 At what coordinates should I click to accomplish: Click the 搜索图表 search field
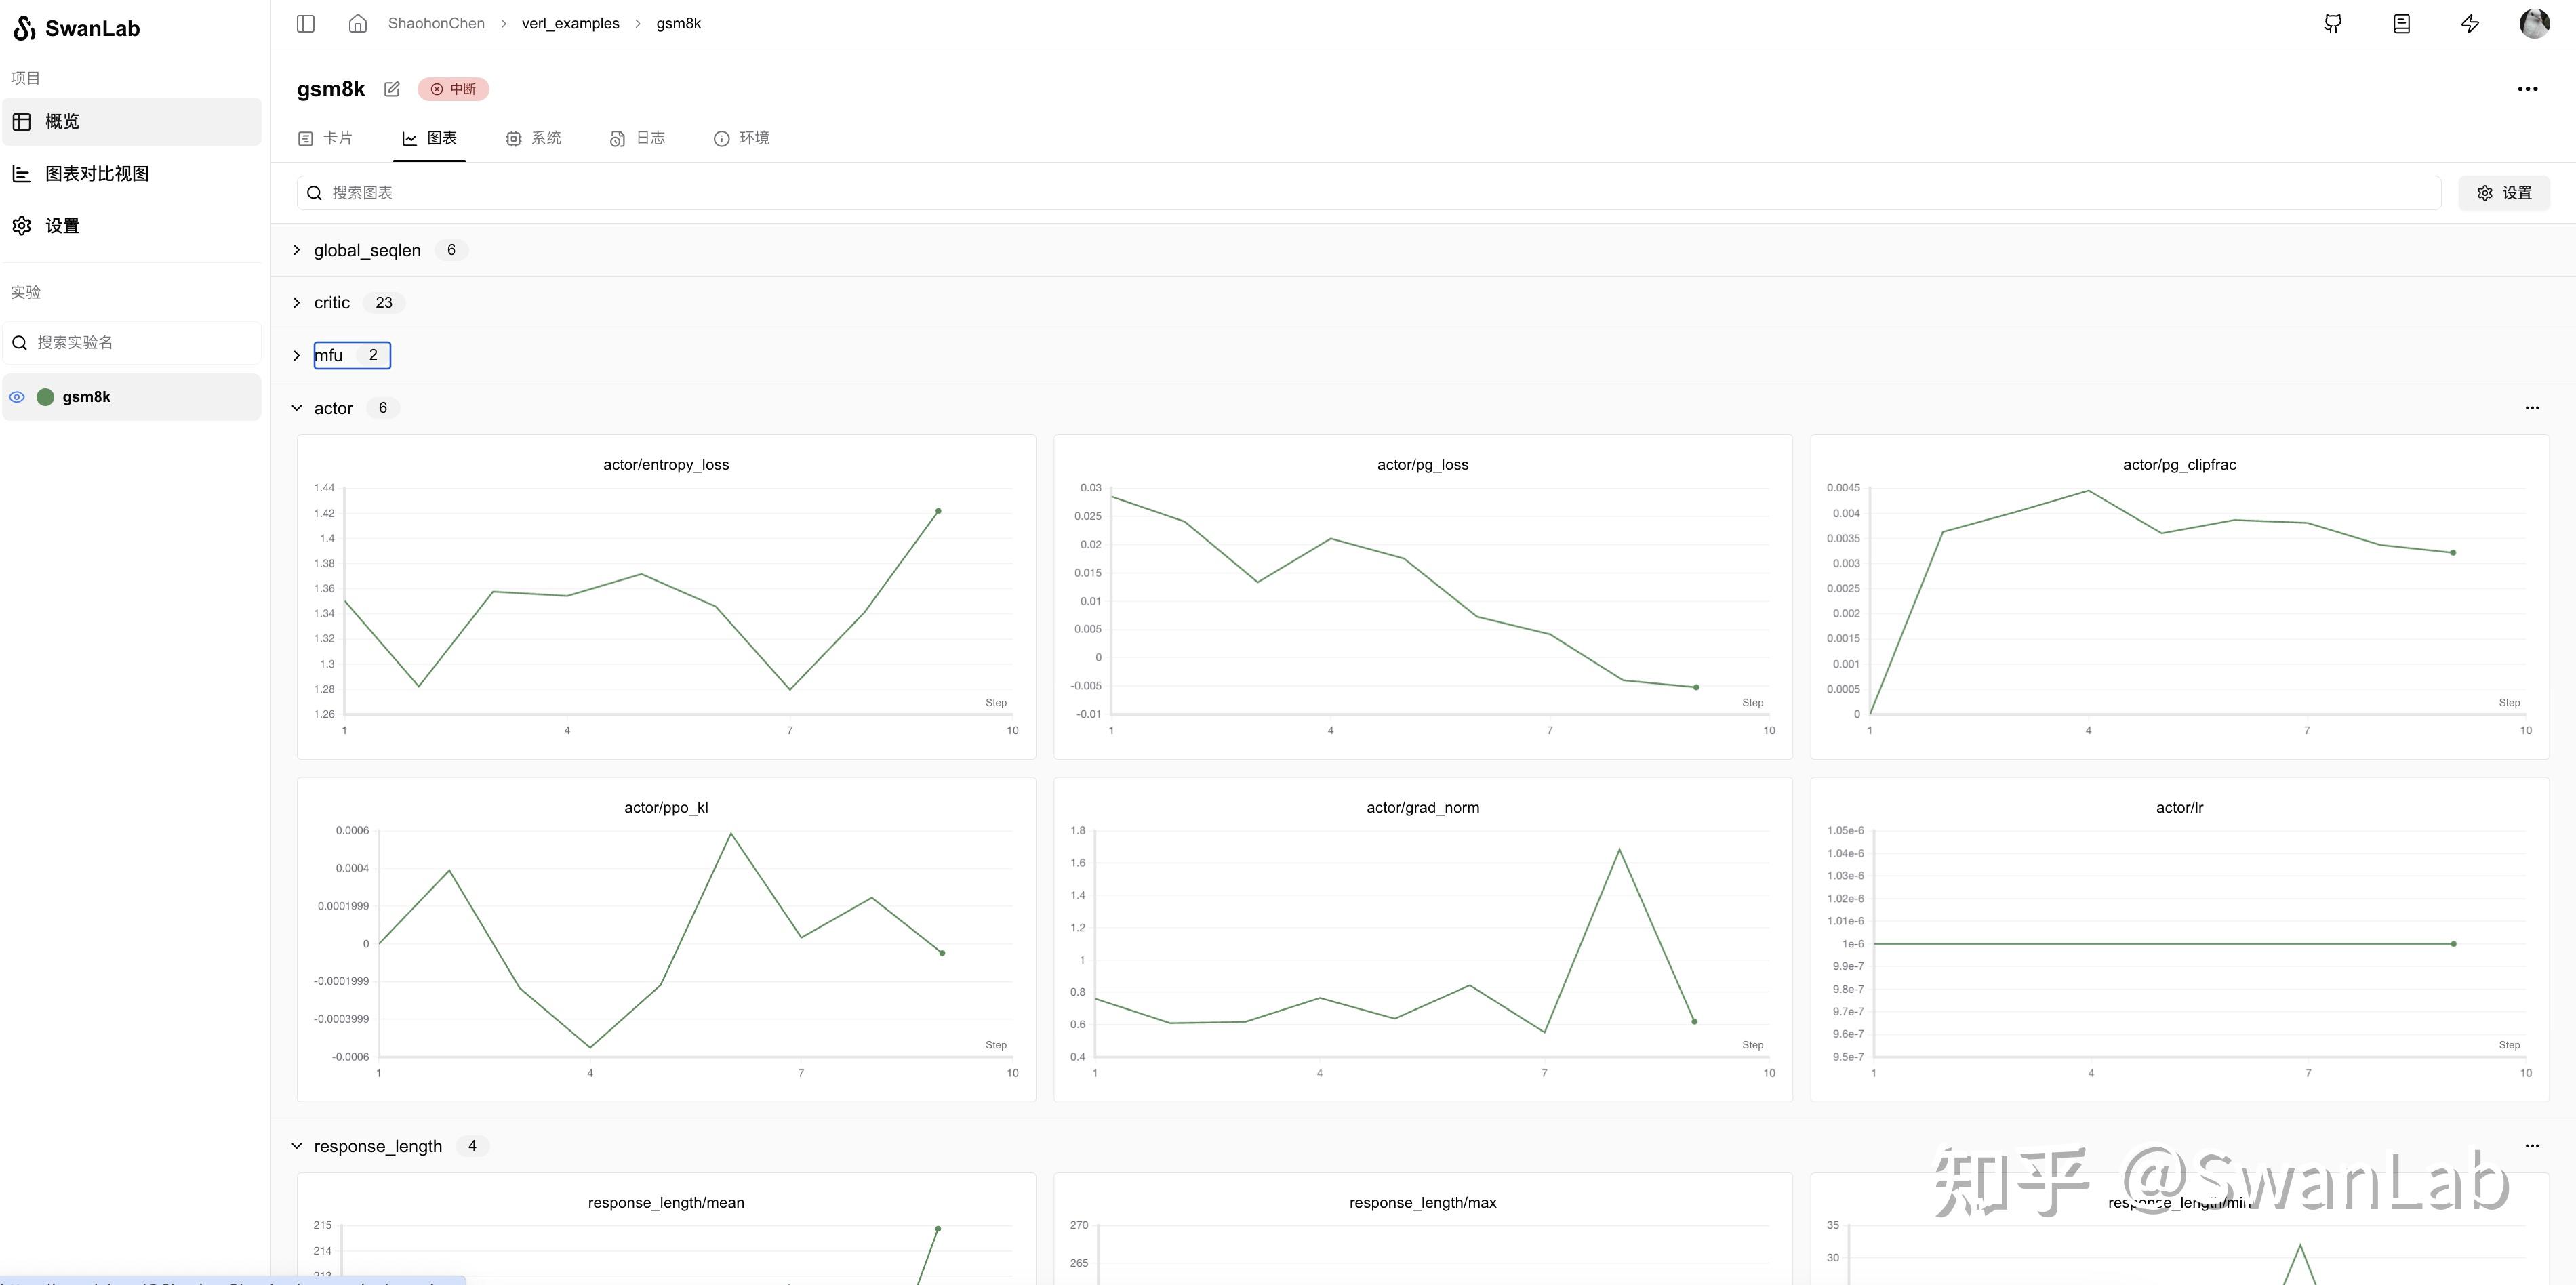(1368, 193)
